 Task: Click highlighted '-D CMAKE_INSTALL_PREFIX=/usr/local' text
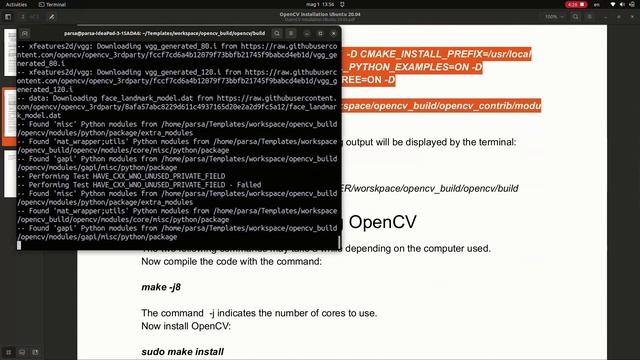coord(438,54)
